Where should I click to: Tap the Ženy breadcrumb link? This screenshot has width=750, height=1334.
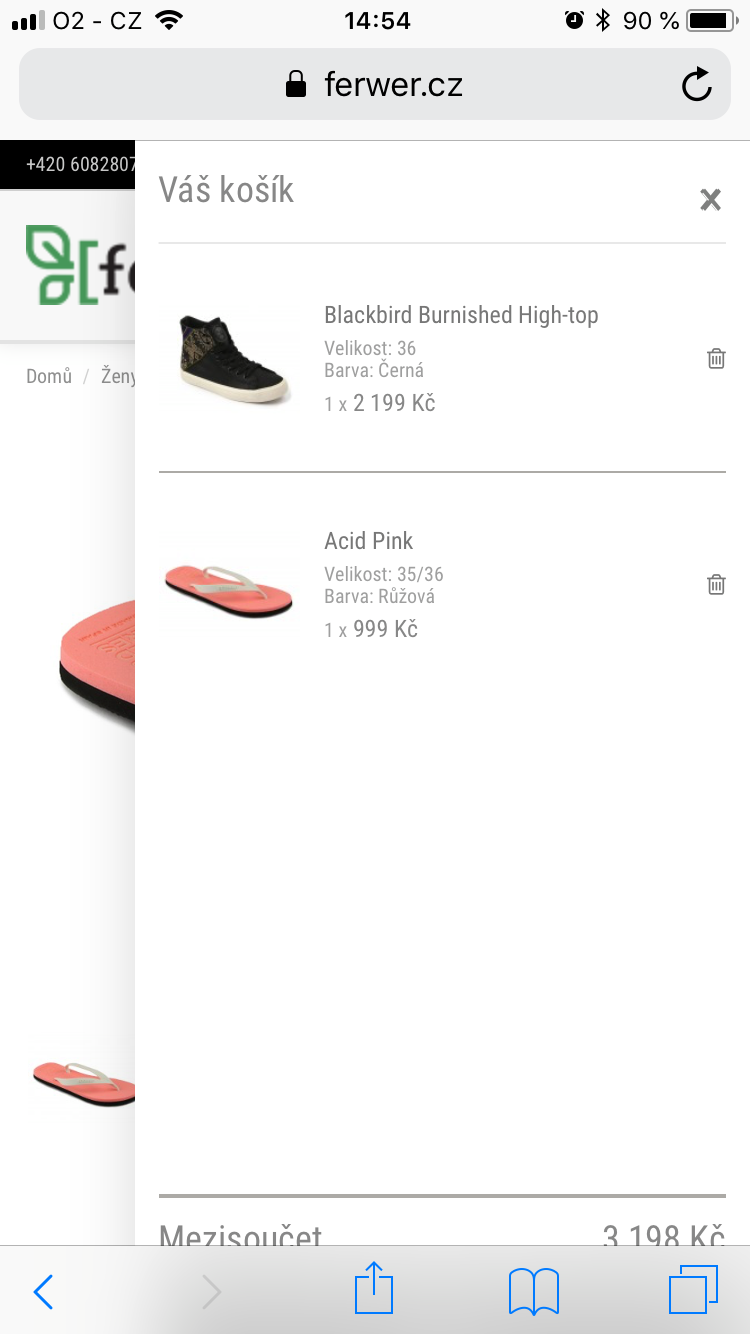tap(118, 377)
